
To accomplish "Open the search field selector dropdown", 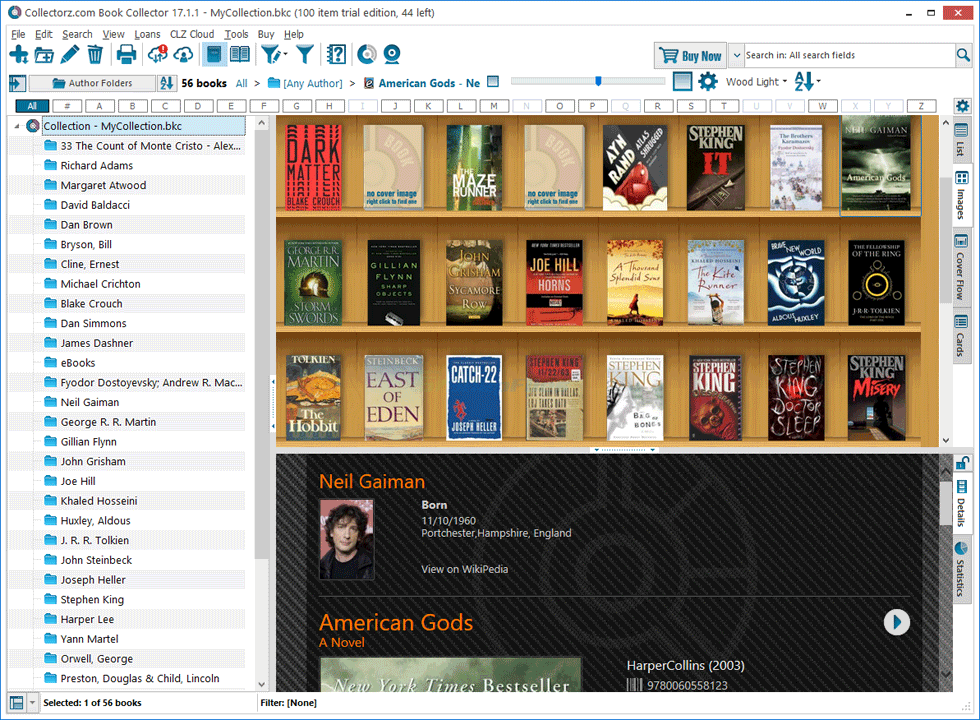I will [x=737, y=55].
